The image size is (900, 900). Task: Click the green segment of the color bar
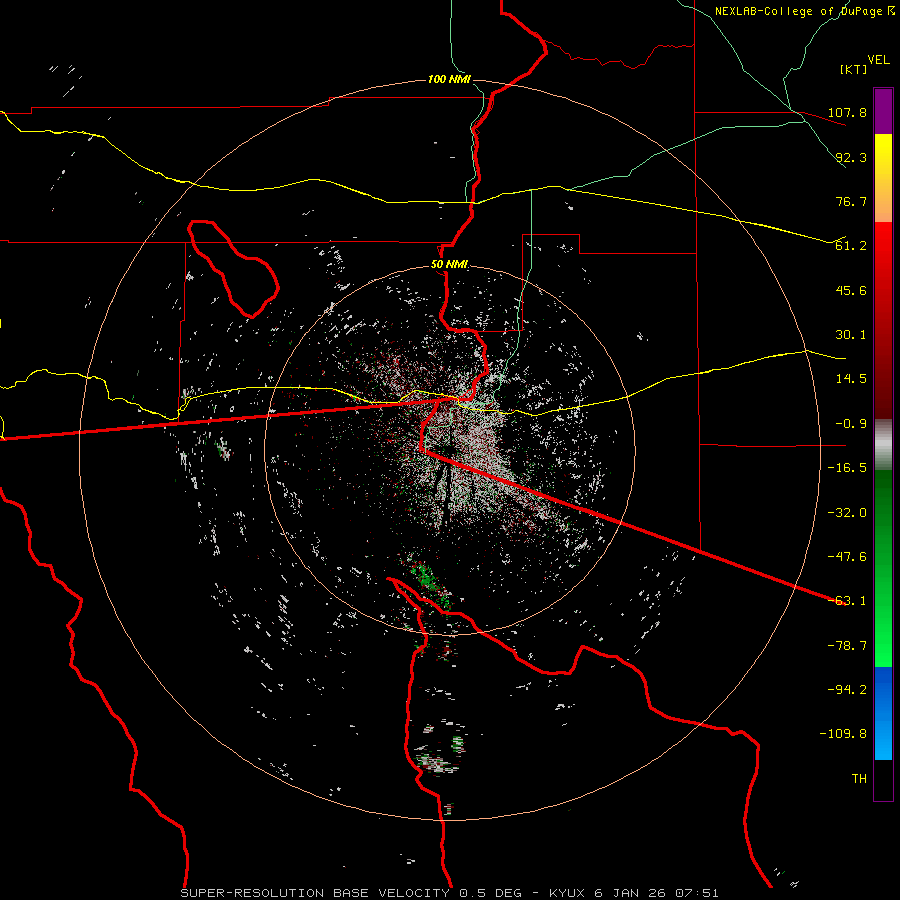[883, 568]
